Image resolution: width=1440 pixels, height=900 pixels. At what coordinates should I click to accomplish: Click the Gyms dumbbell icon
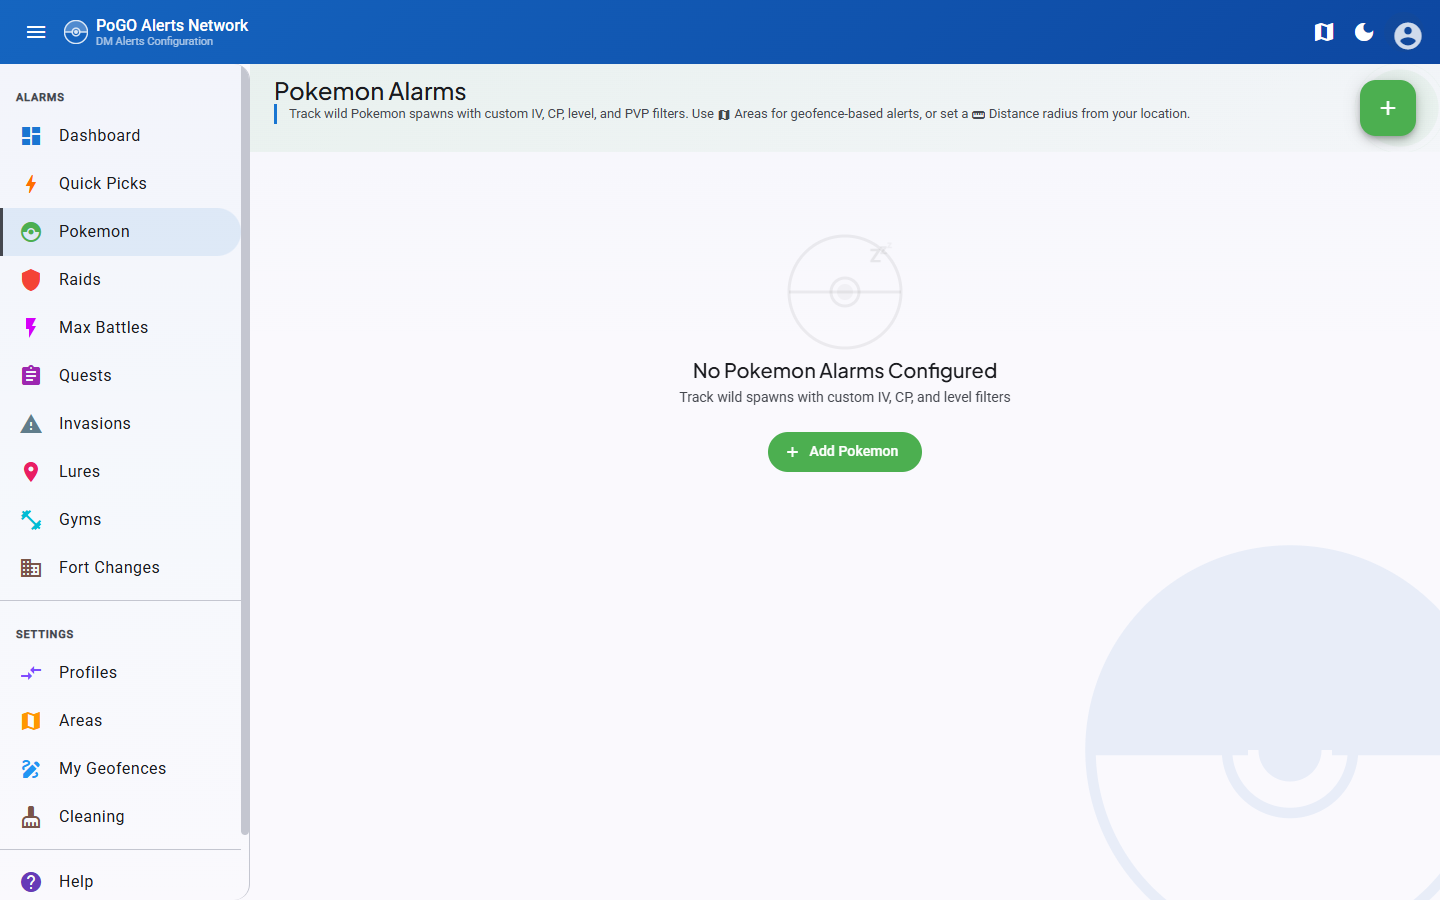click(x=31, y=520)
